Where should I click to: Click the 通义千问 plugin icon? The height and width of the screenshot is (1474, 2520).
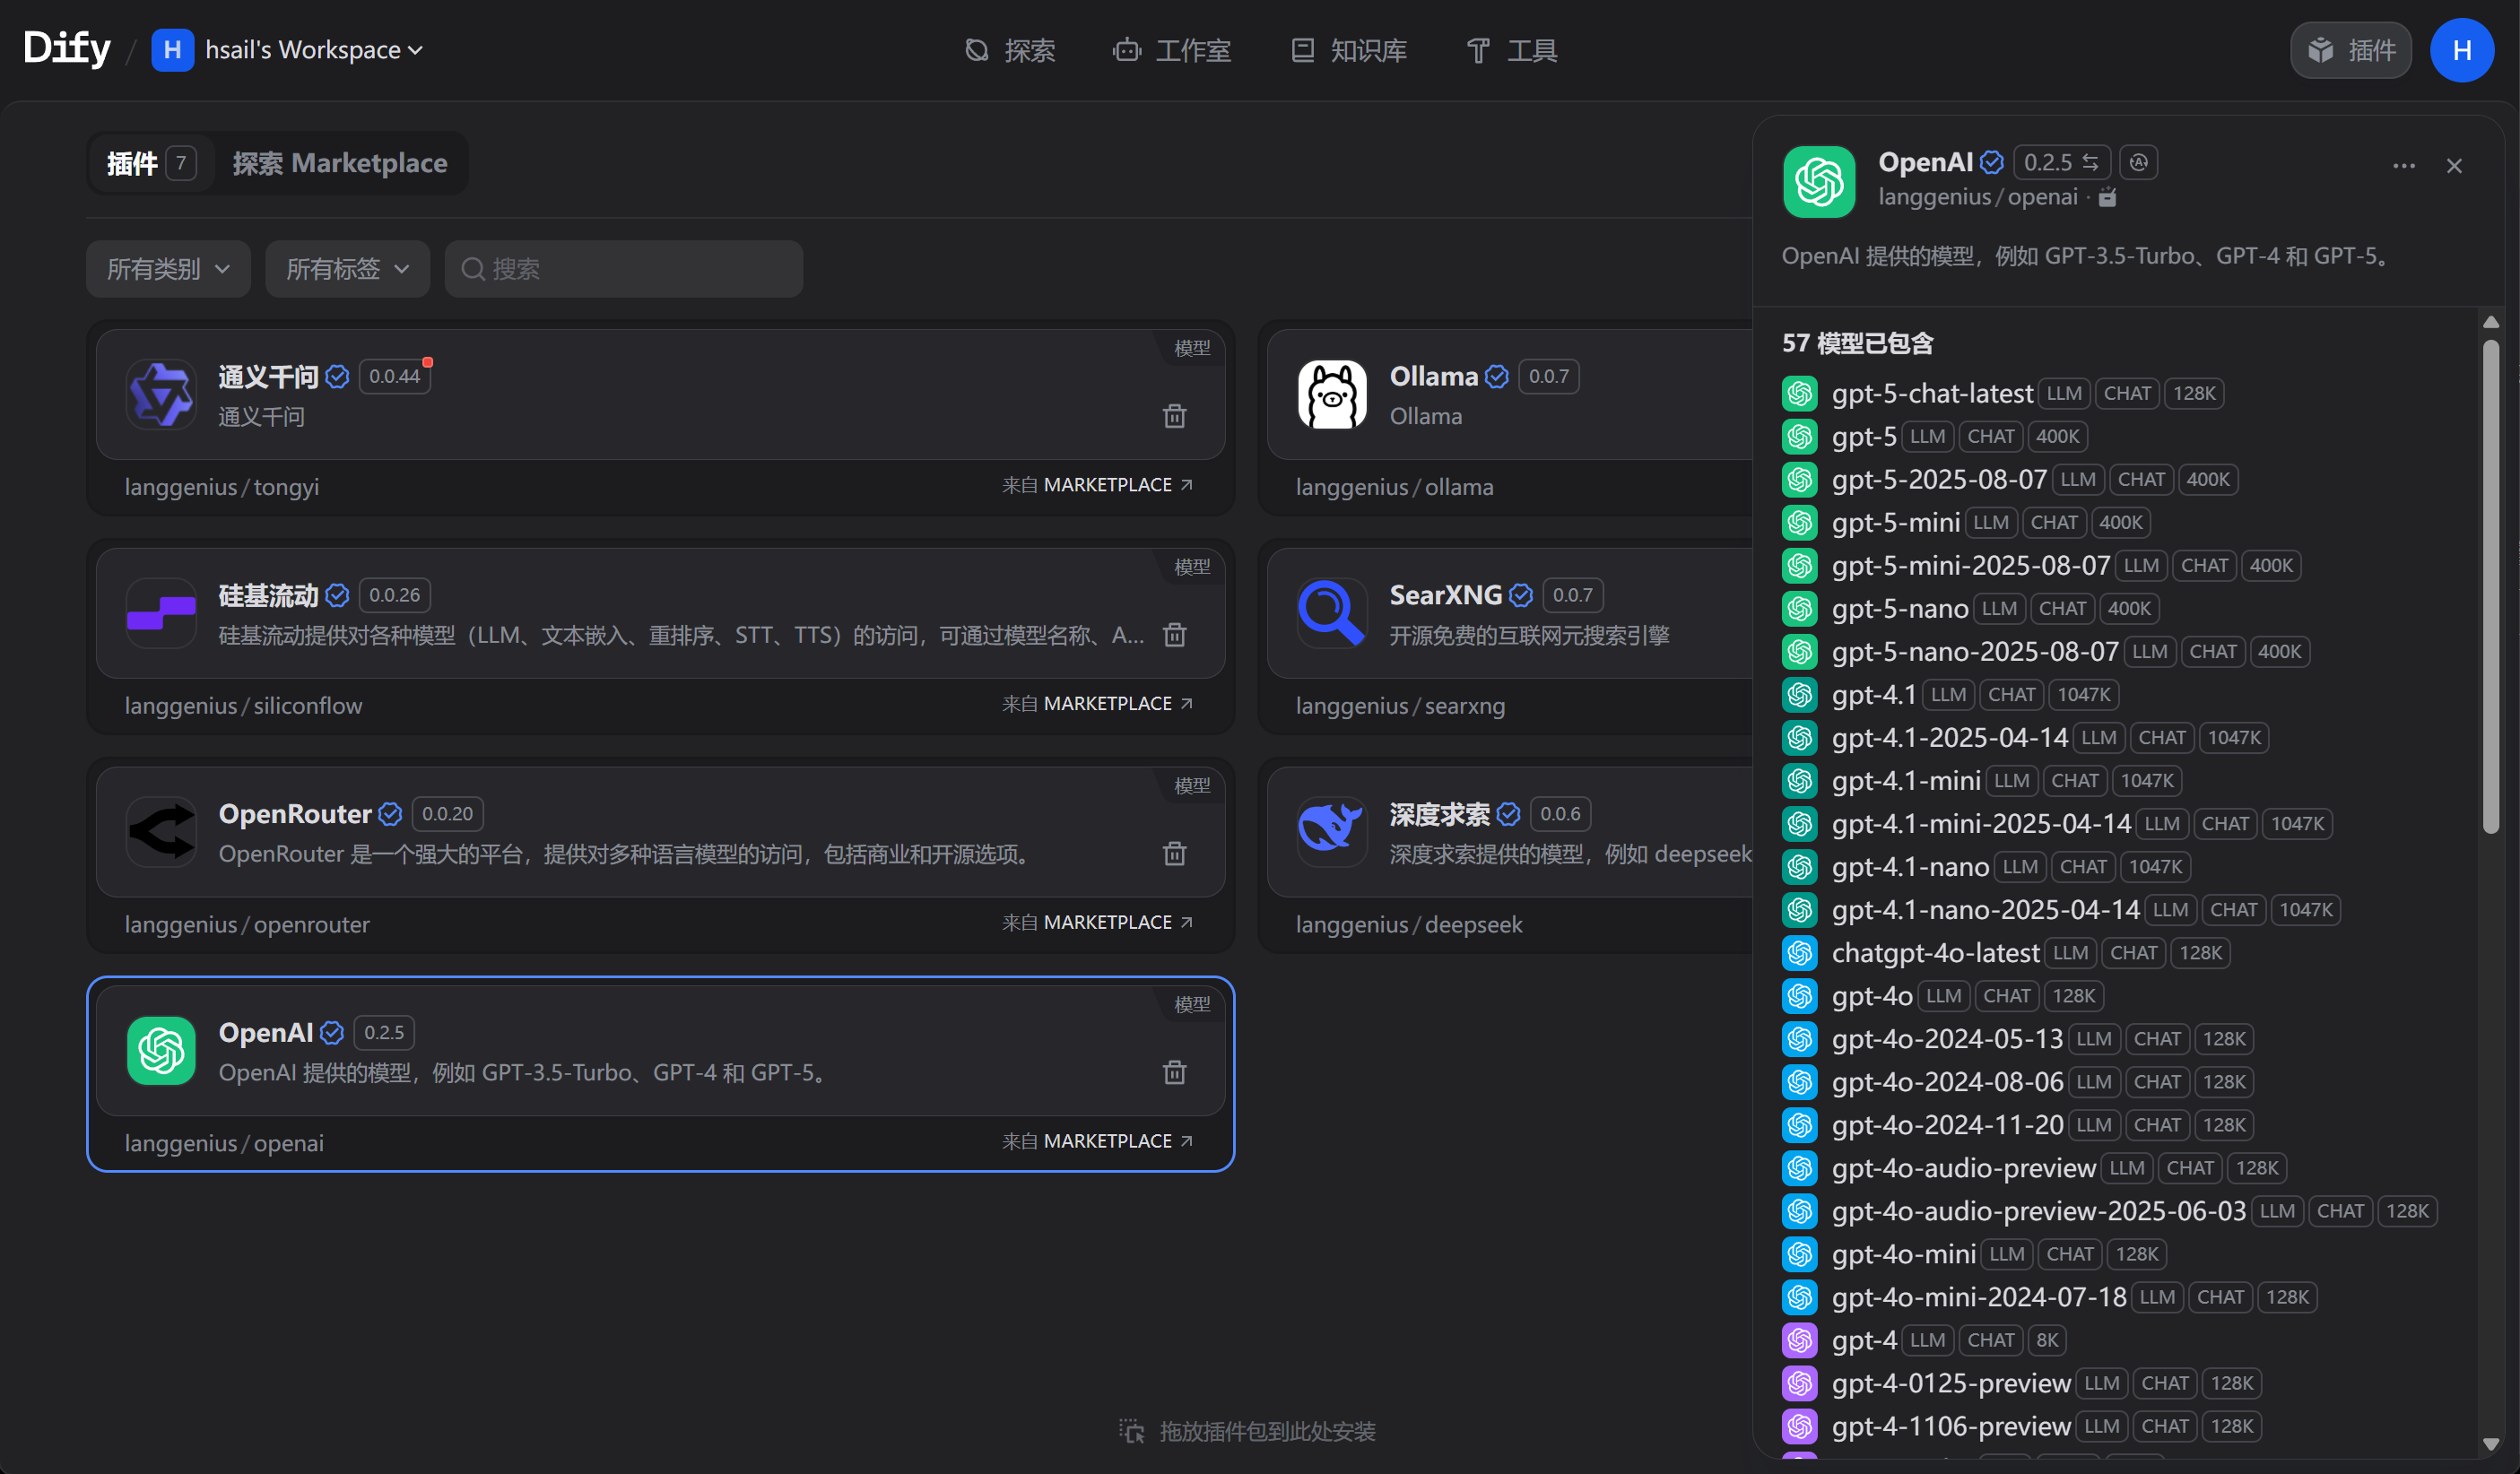point(161,394)
